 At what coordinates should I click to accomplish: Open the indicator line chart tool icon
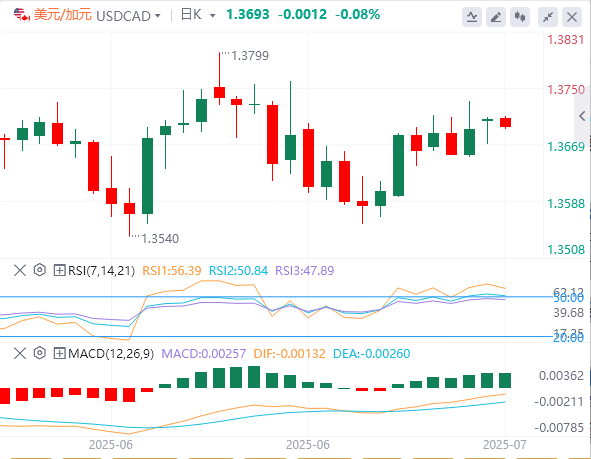(472, 17)
